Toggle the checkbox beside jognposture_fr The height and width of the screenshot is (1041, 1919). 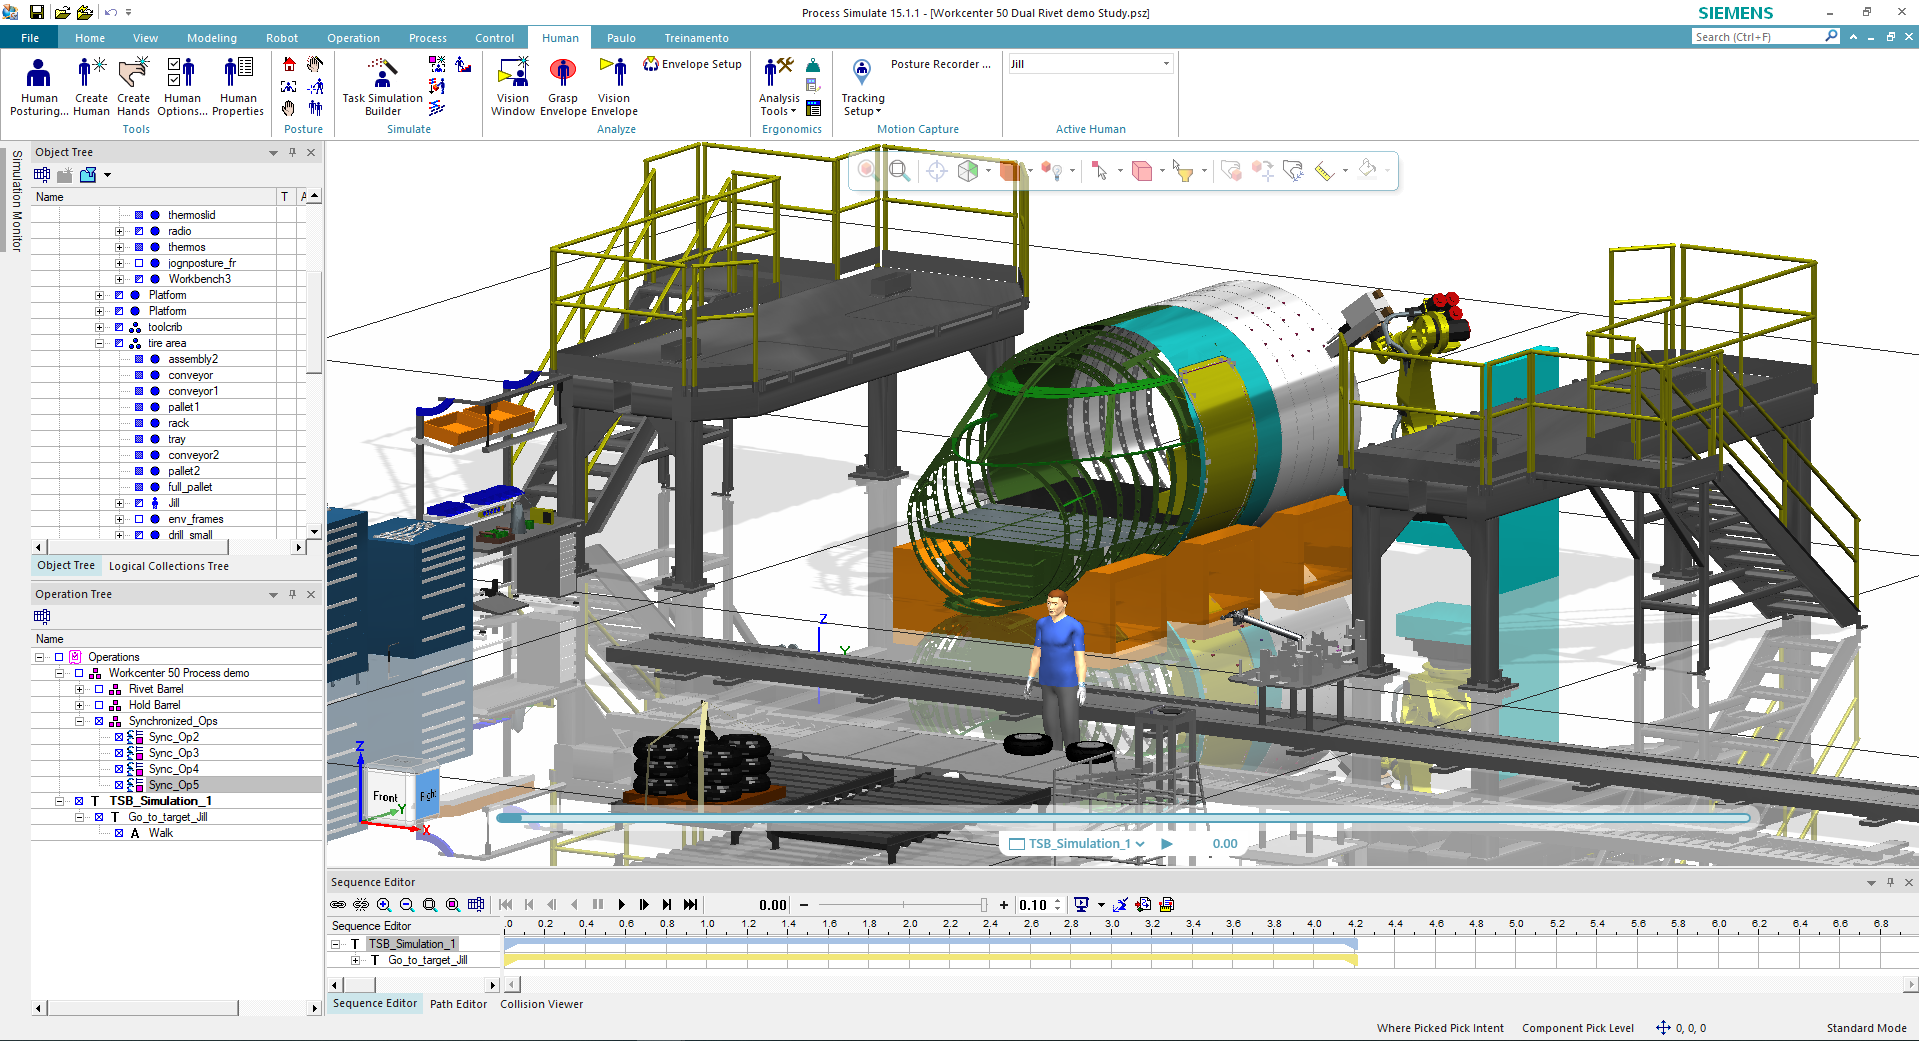[x=139, y=263]
